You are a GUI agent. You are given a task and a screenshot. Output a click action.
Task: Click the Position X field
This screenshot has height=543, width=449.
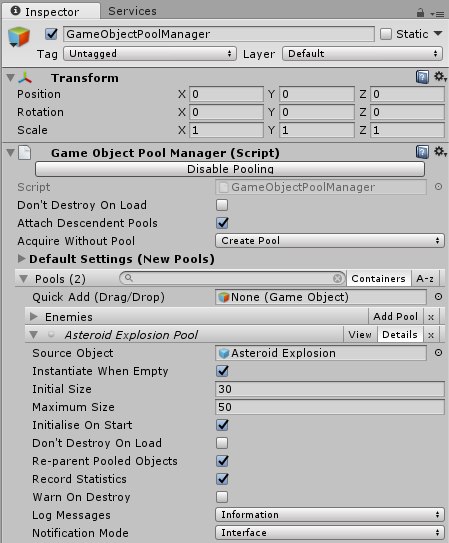click(x=226, y=94)
